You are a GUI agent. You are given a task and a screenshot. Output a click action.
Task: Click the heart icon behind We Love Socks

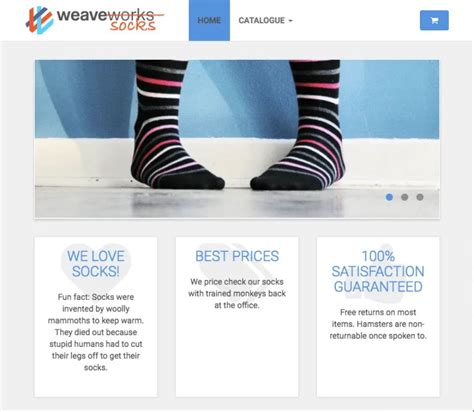96,268
